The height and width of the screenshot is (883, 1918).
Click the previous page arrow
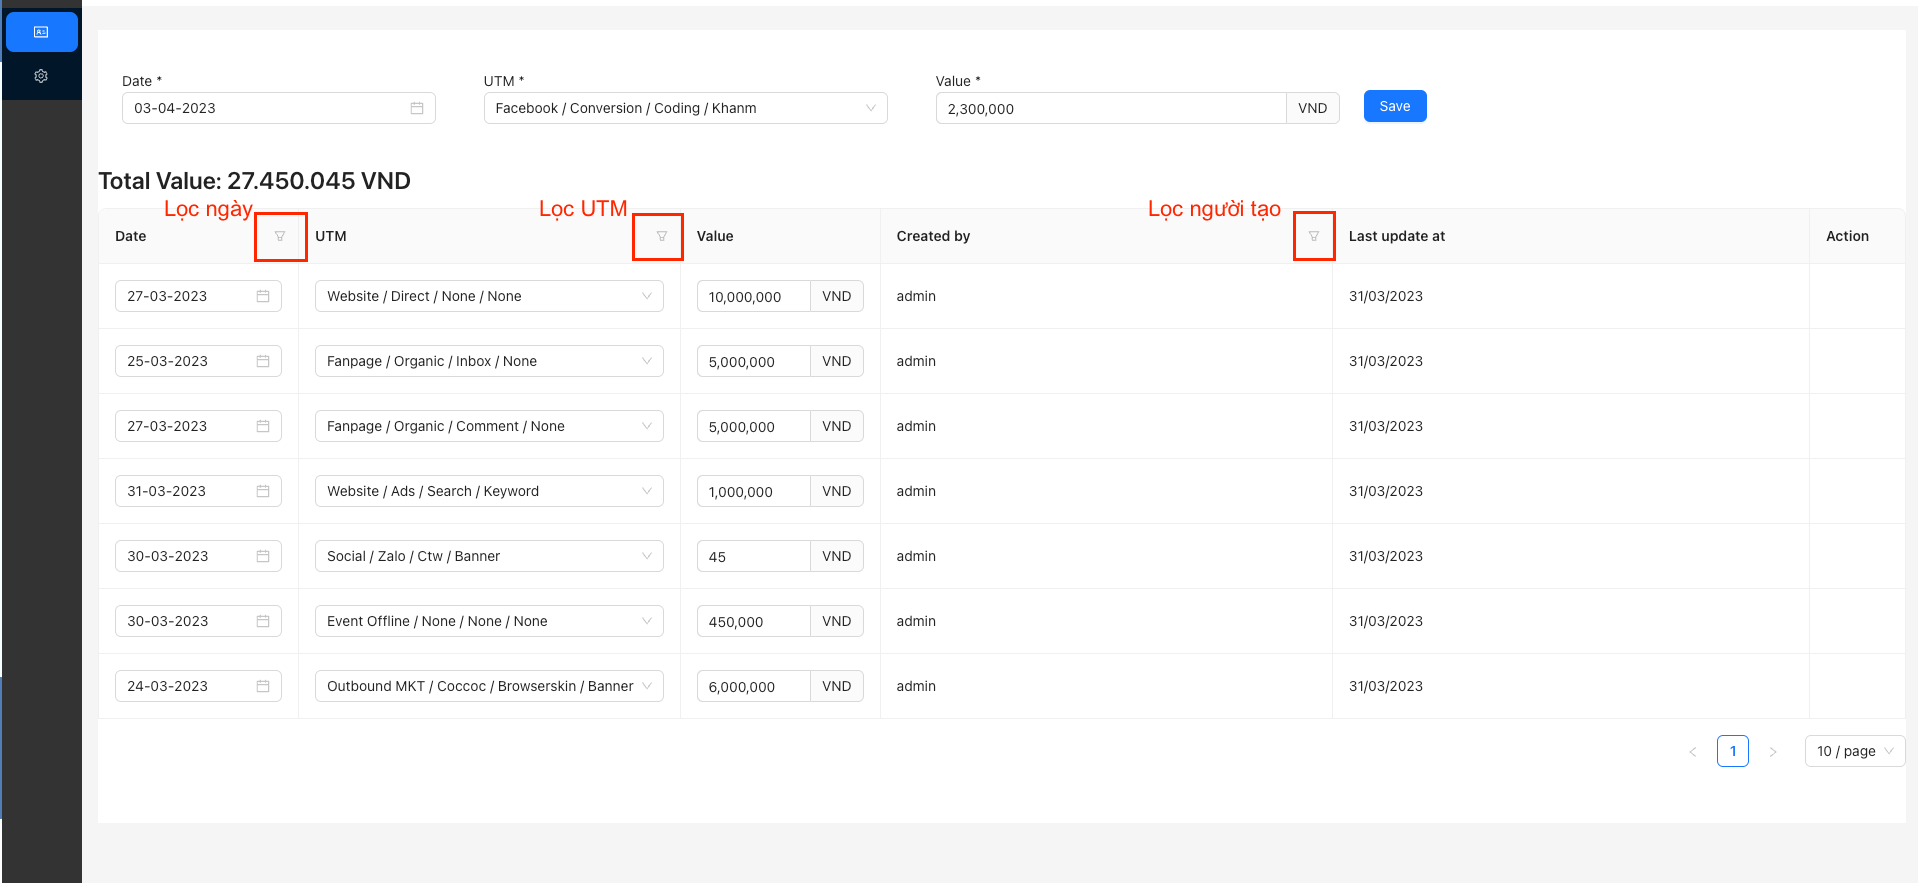(1692, 752)
